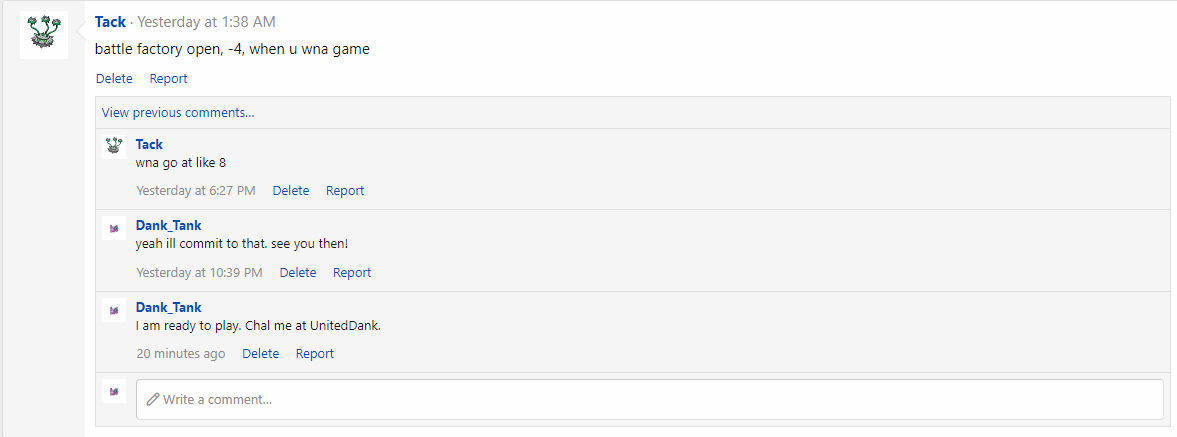Delete the 'I am ready to play' comment

click(x=261, y=354)
